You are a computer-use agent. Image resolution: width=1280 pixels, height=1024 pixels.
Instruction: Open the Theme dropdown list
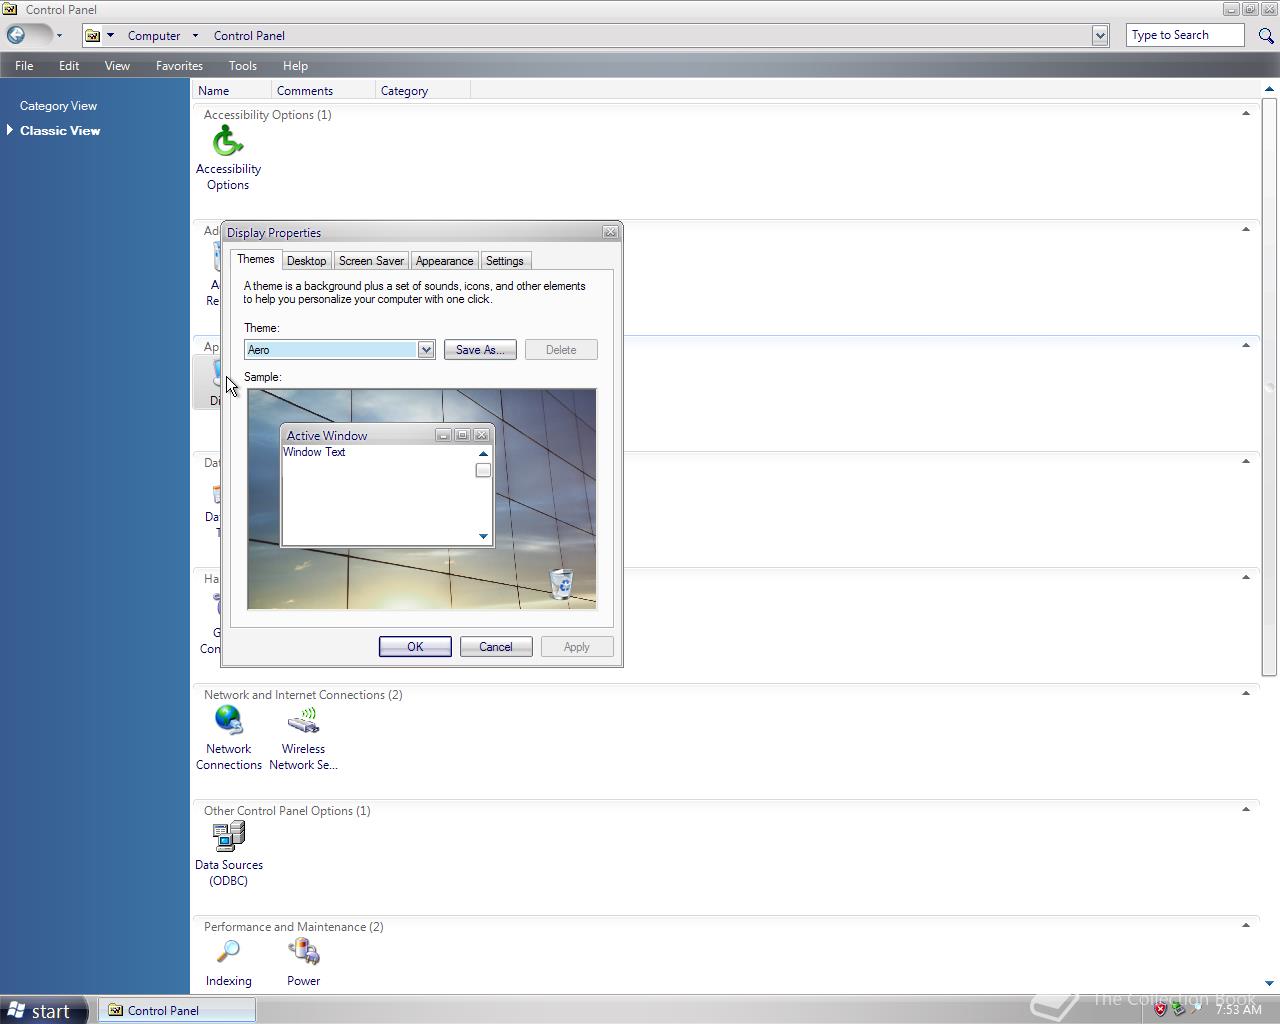click(425, 350)
